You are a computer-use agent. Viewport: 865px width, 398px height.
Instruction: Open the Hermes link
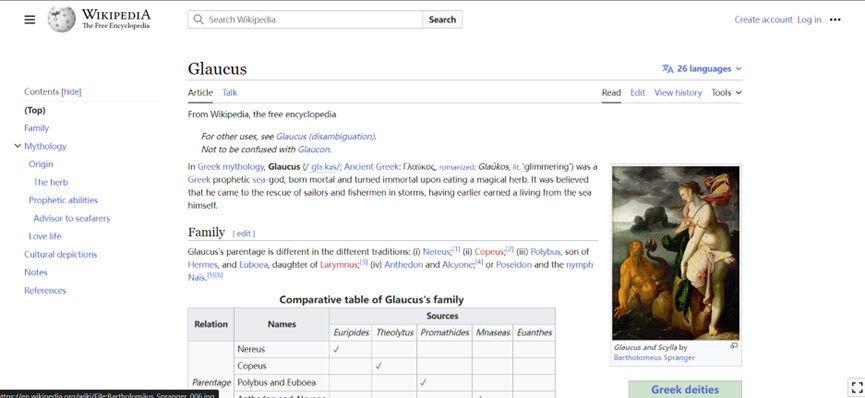(202, 265)
